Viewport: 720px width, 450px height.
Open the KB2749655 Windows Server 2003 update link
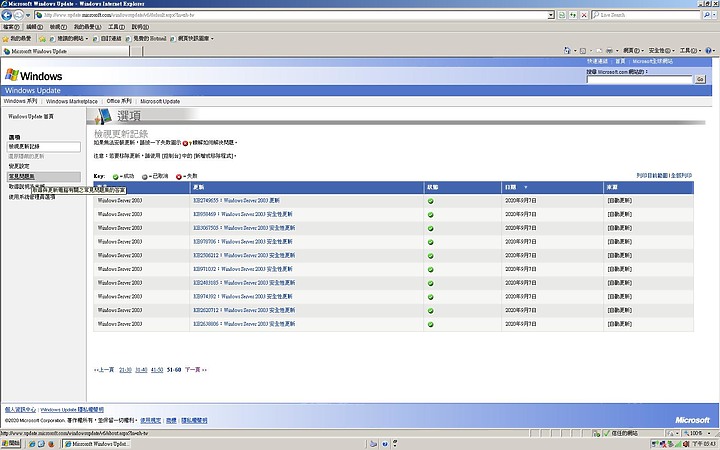tap(236, 201)
